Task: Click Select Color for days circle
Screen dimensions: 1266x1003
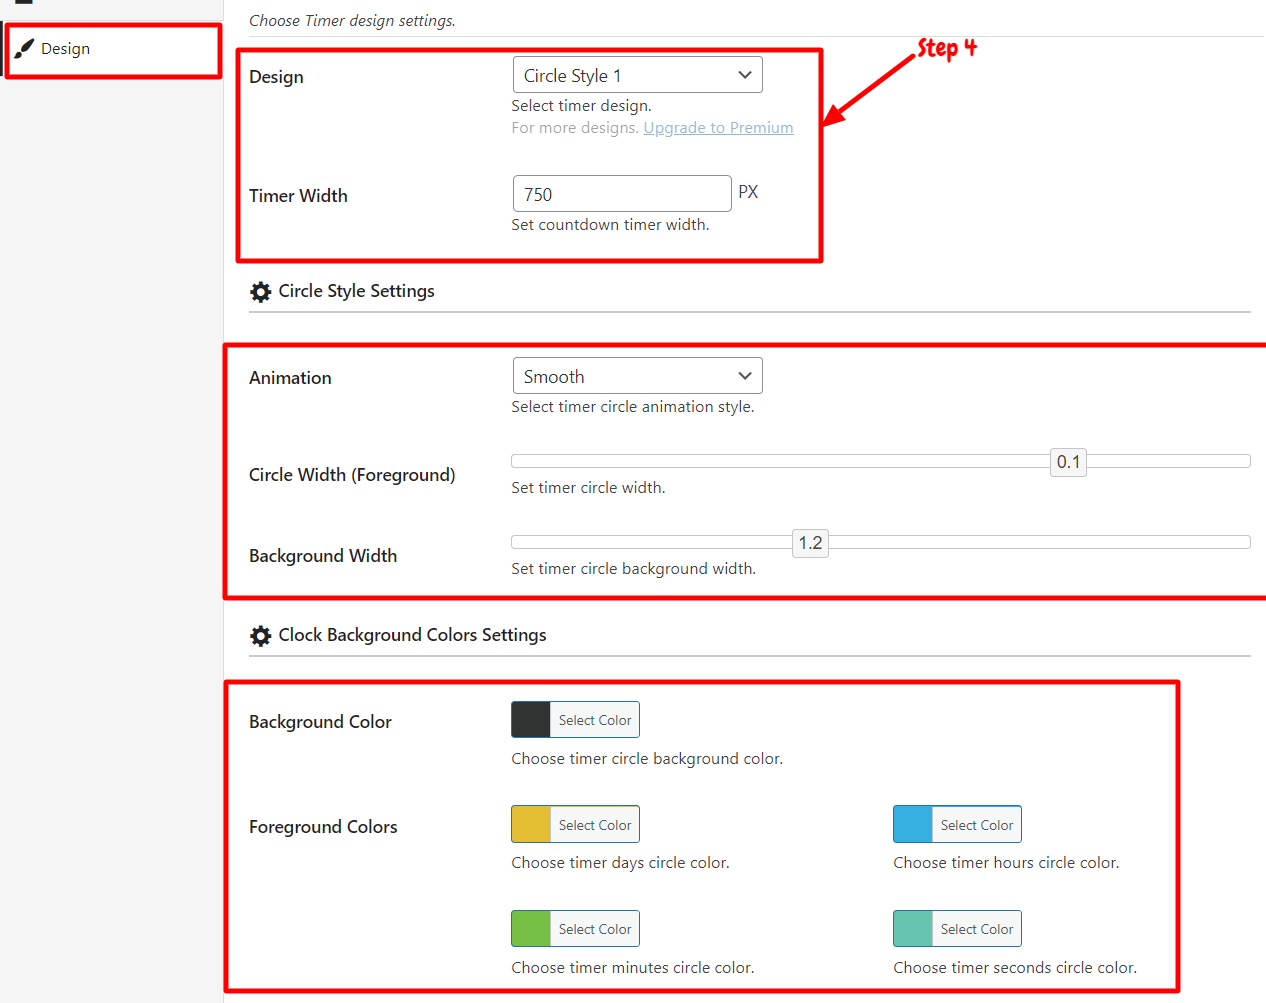Action: tap(595, 825)
